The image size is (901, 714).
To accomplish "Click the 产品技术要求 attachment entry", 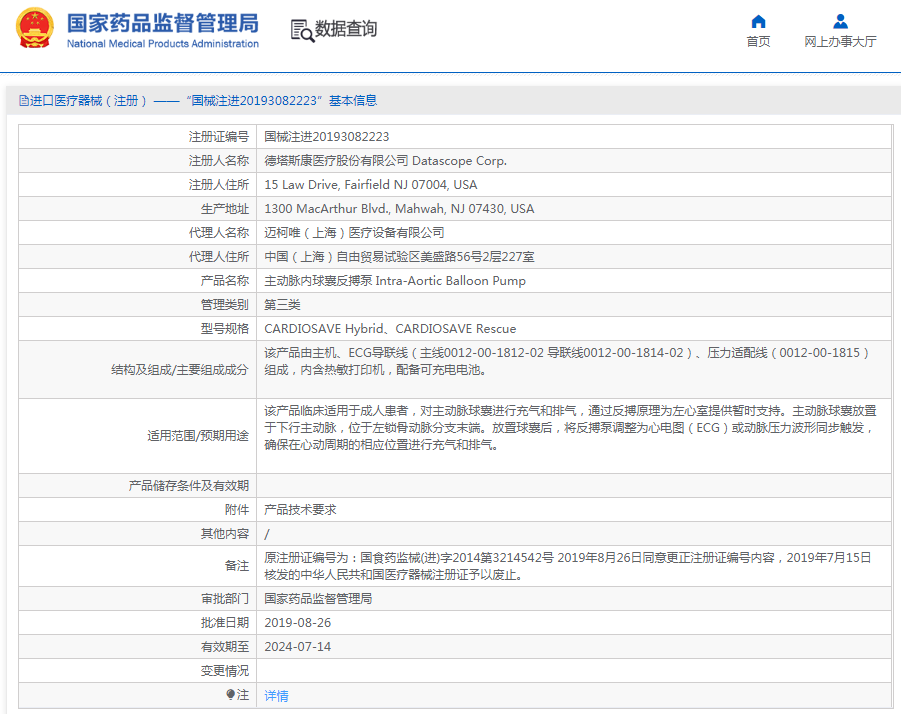I will pos(300,510).
